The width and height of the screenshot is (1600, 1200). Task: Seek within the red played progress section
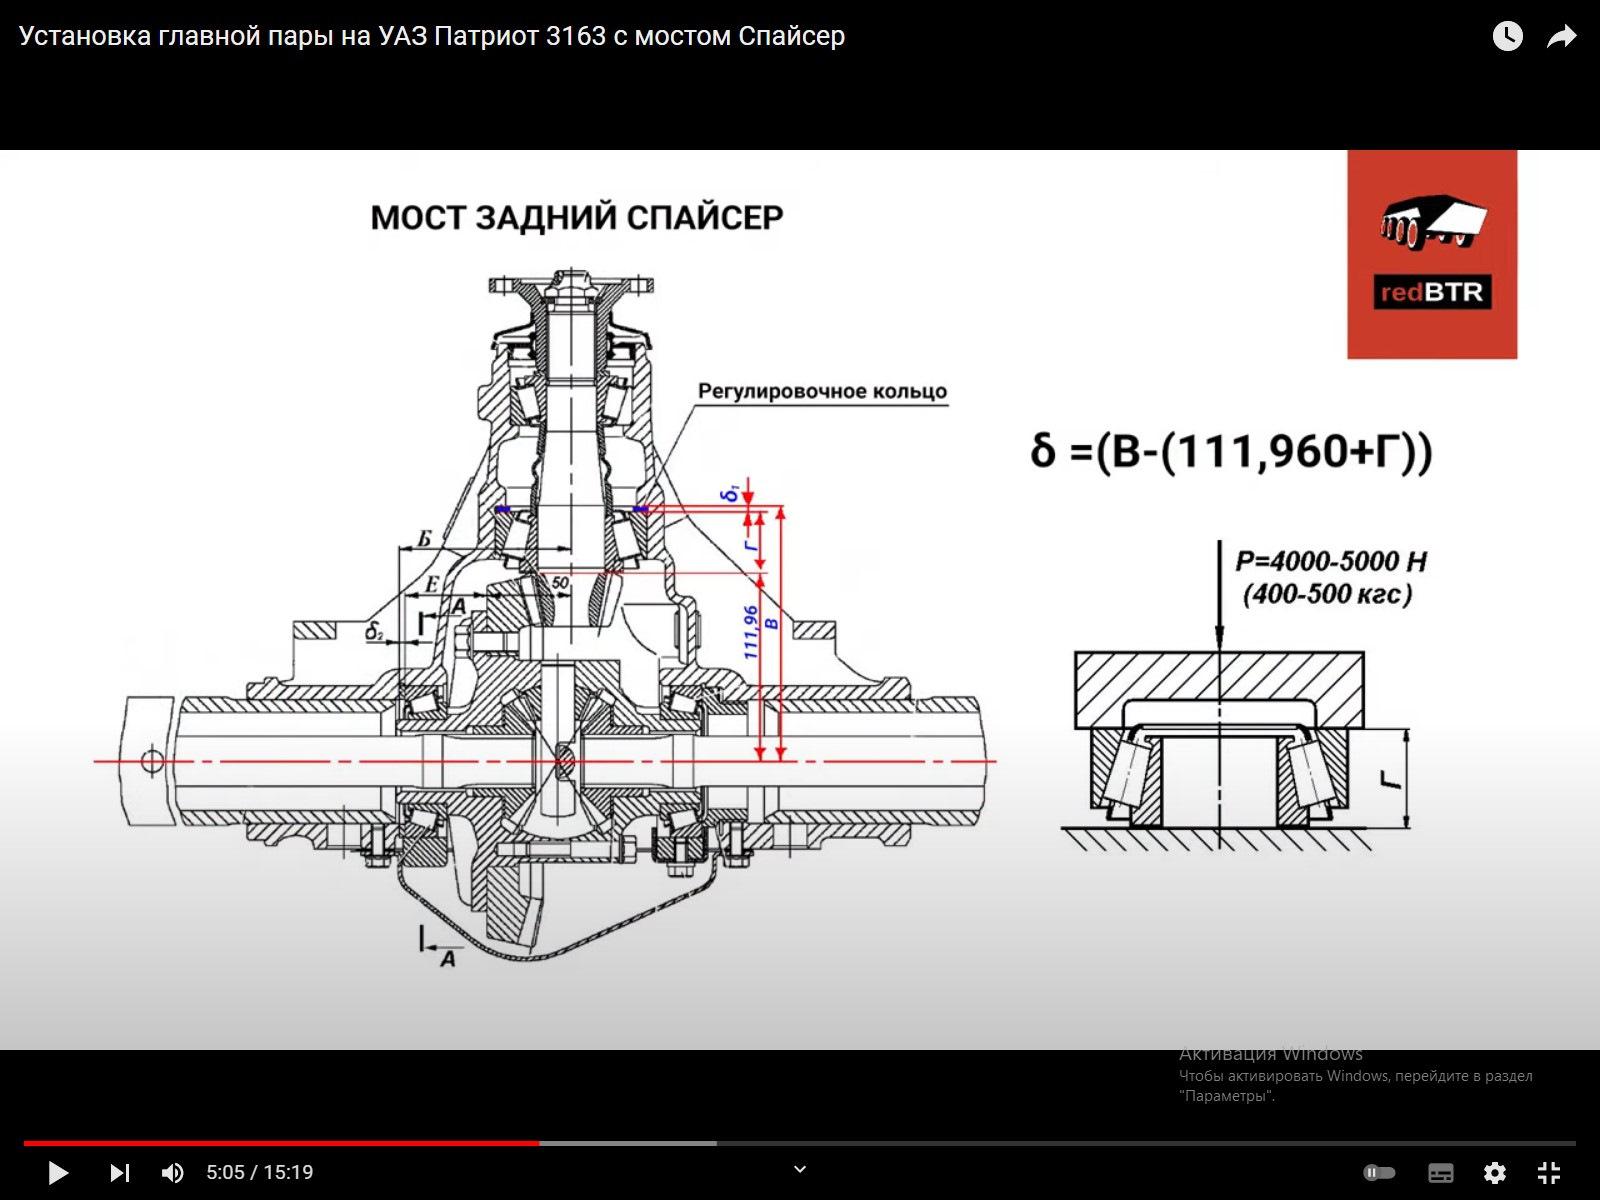pos(280,1143)
